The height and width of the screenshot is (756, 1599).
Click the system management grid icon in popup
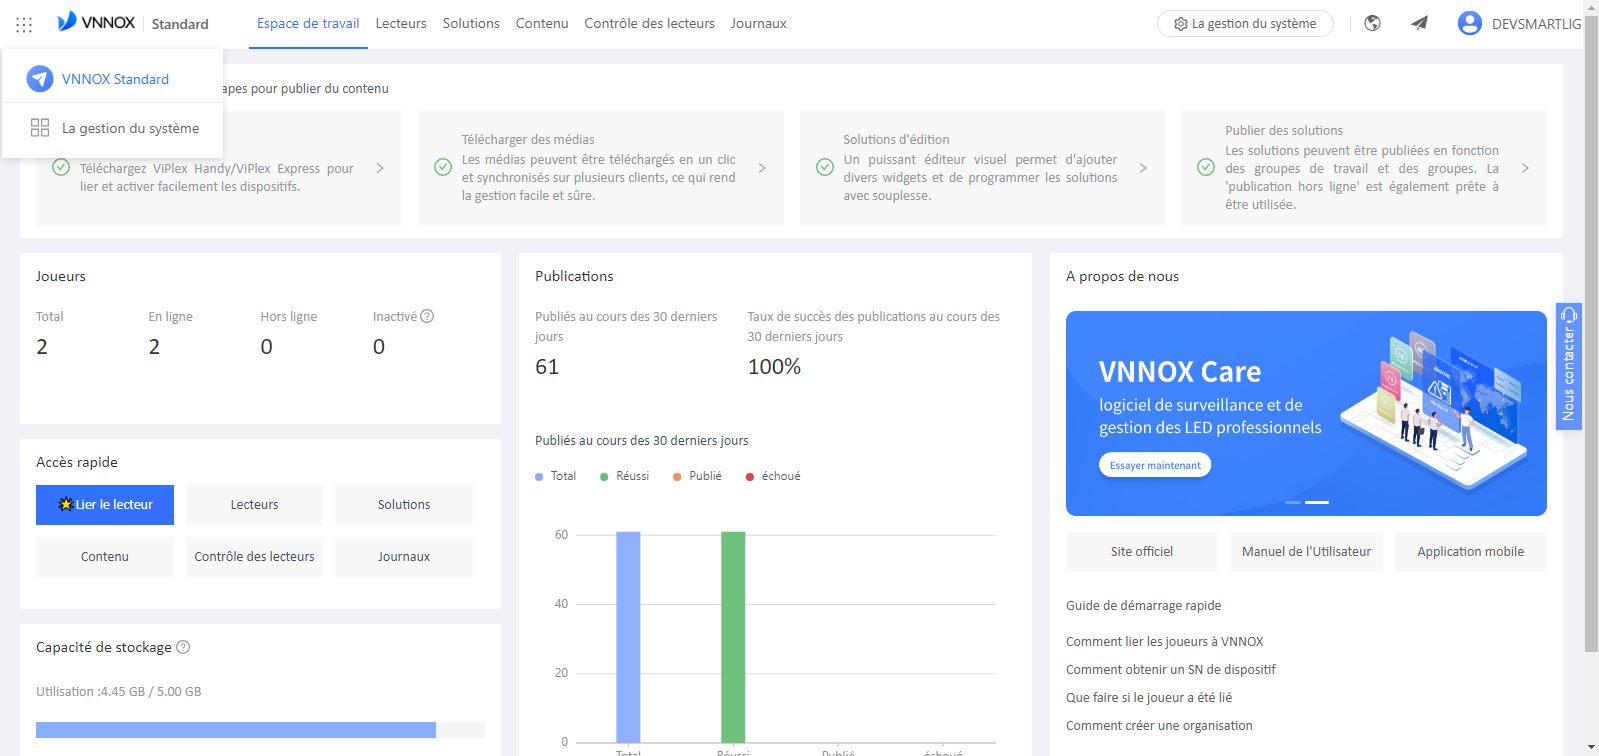40,128
